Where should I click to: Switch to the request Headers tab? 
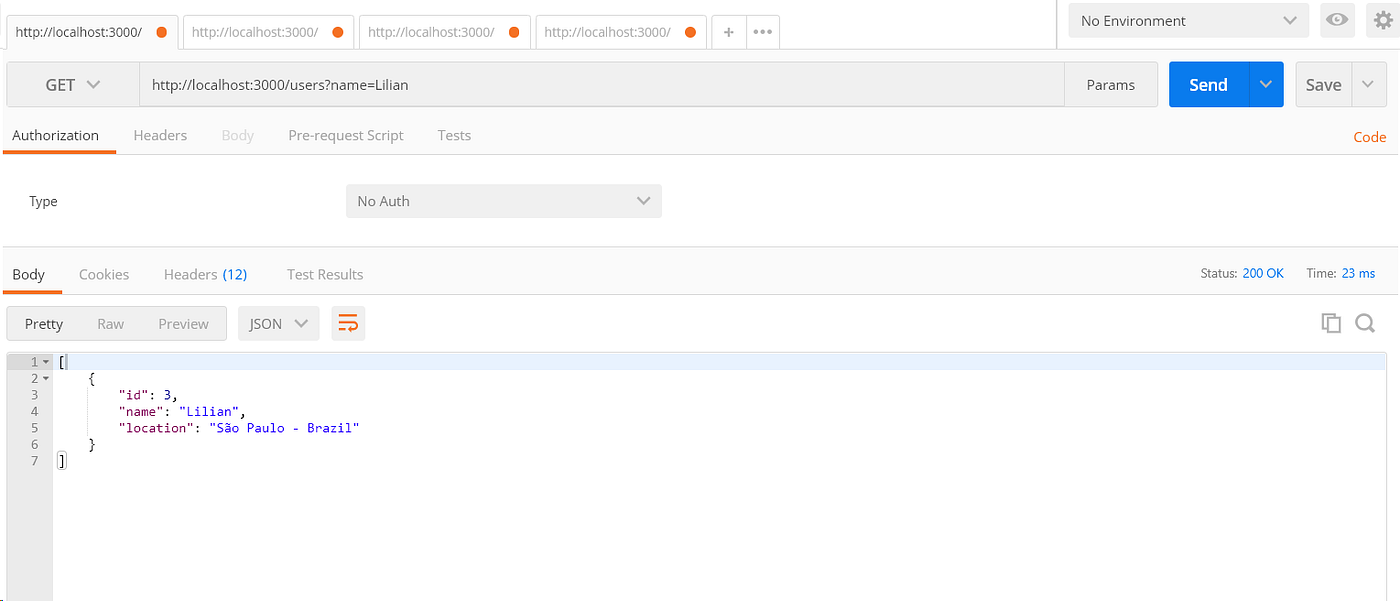click(x=160, y=135)
